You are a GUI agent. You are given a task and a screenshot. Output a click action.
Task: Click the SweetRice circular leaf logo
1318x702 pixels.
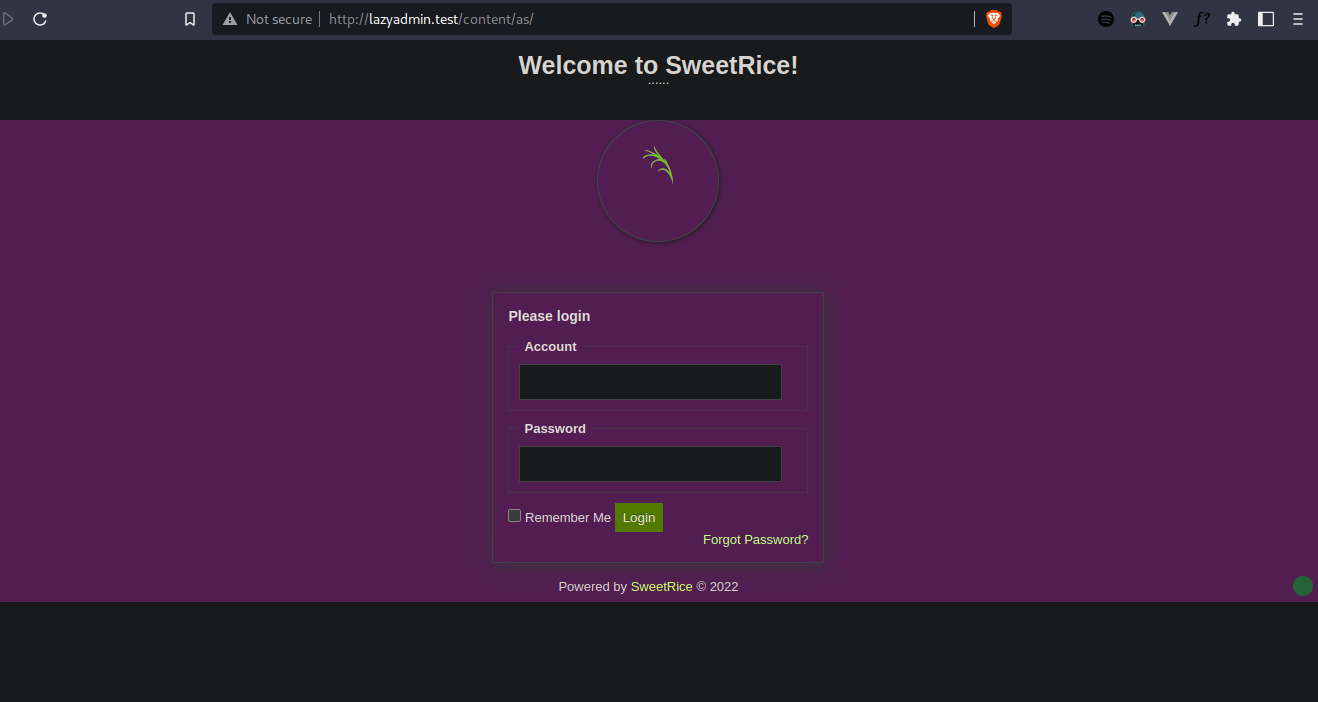click(658, 181)
